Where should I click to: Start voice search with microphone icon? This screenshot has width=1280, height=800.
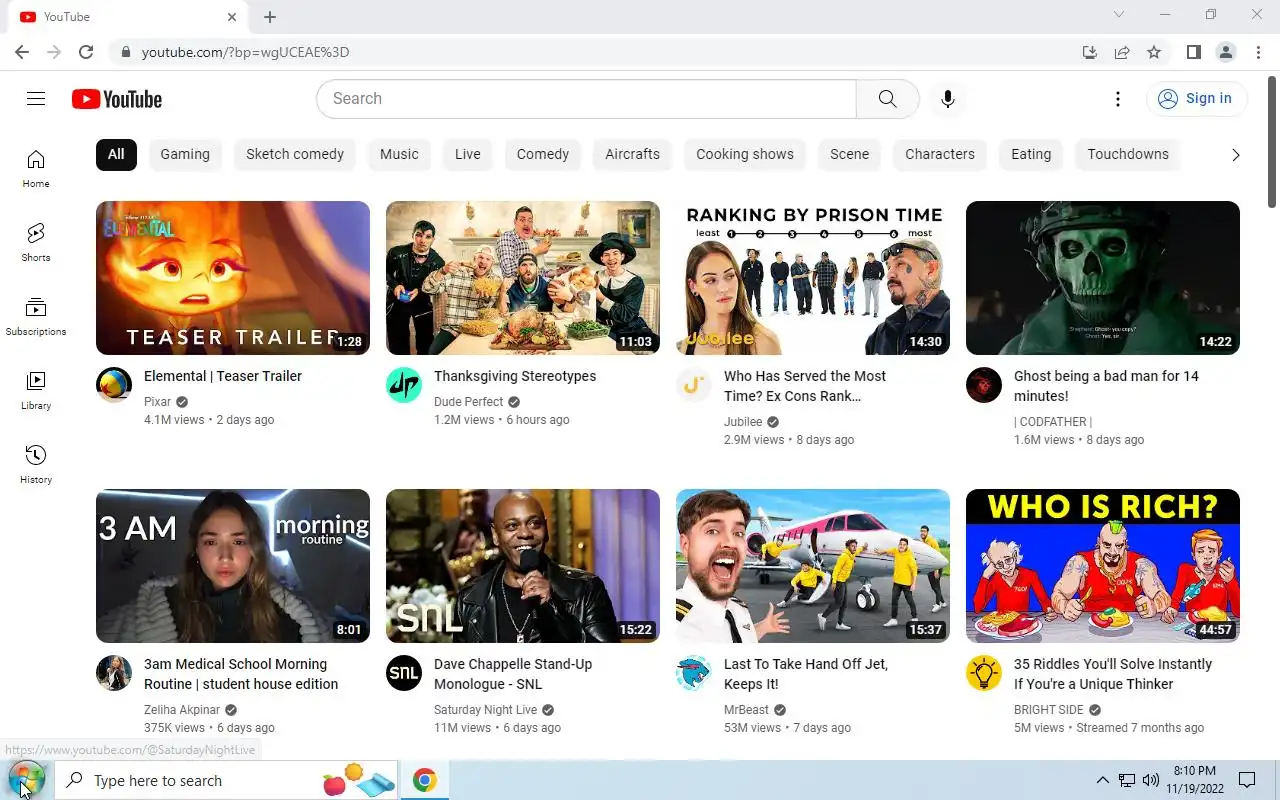[x=948, y=98]
